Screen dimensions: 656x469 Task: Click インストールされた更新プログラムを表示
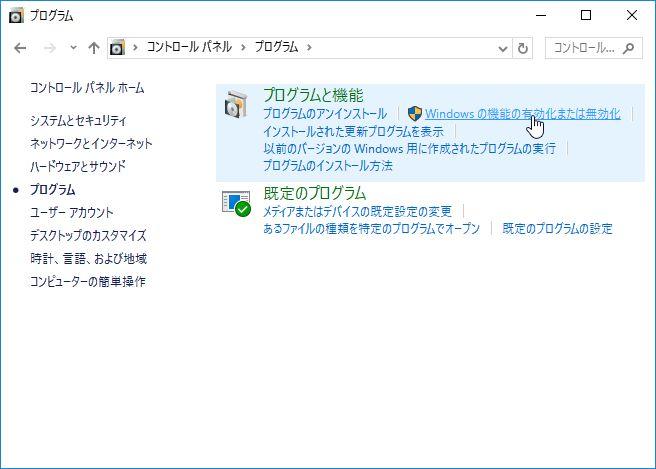pyautogui.click(x=354, y=132)
